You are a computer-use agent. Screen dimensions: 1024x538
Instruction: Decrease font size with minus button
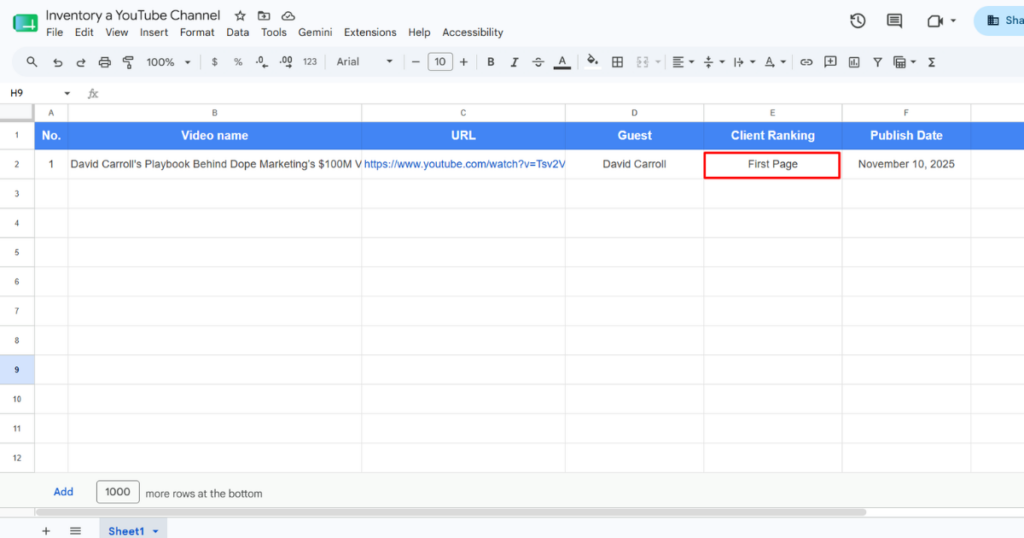coord(415,62)
